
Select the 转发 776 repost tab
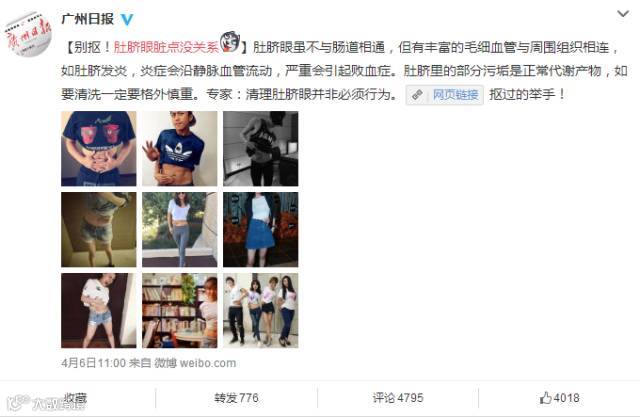[236, 398]
